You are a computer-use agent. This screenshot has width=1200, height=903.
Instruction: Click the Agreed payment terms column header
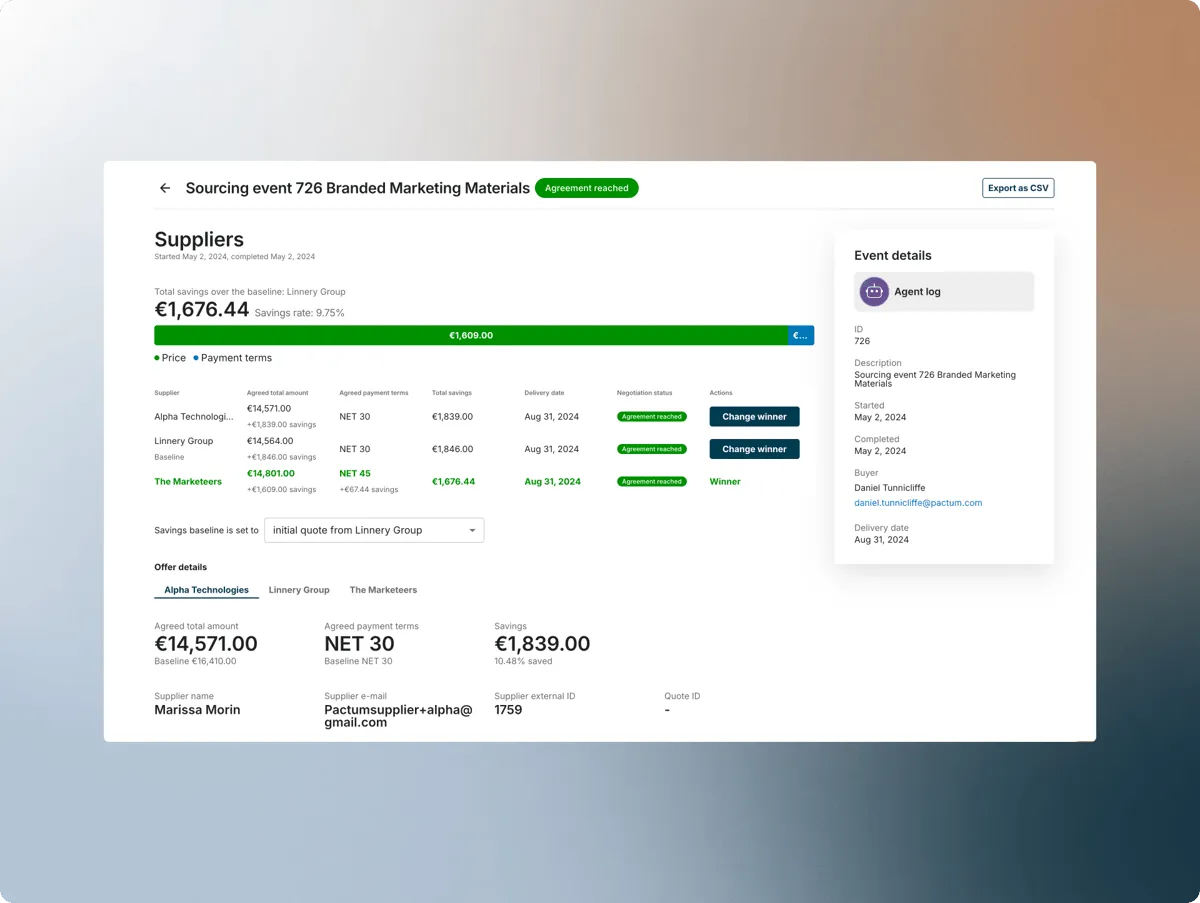click(374, 393)
